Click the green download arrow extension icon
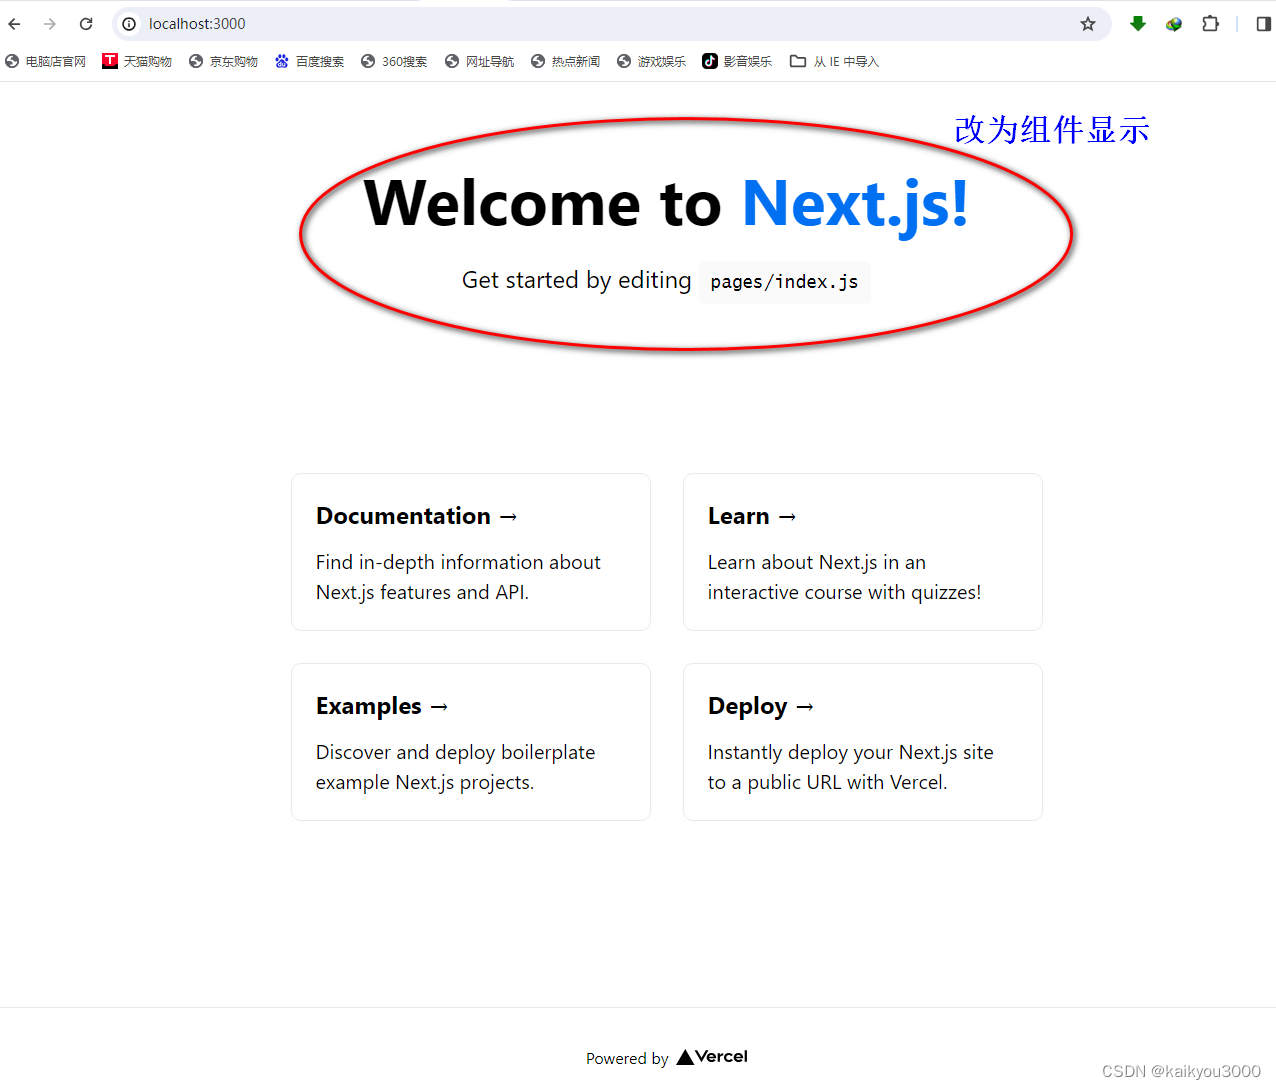Viewport: 1276px width, 1090px height. 1138,24
